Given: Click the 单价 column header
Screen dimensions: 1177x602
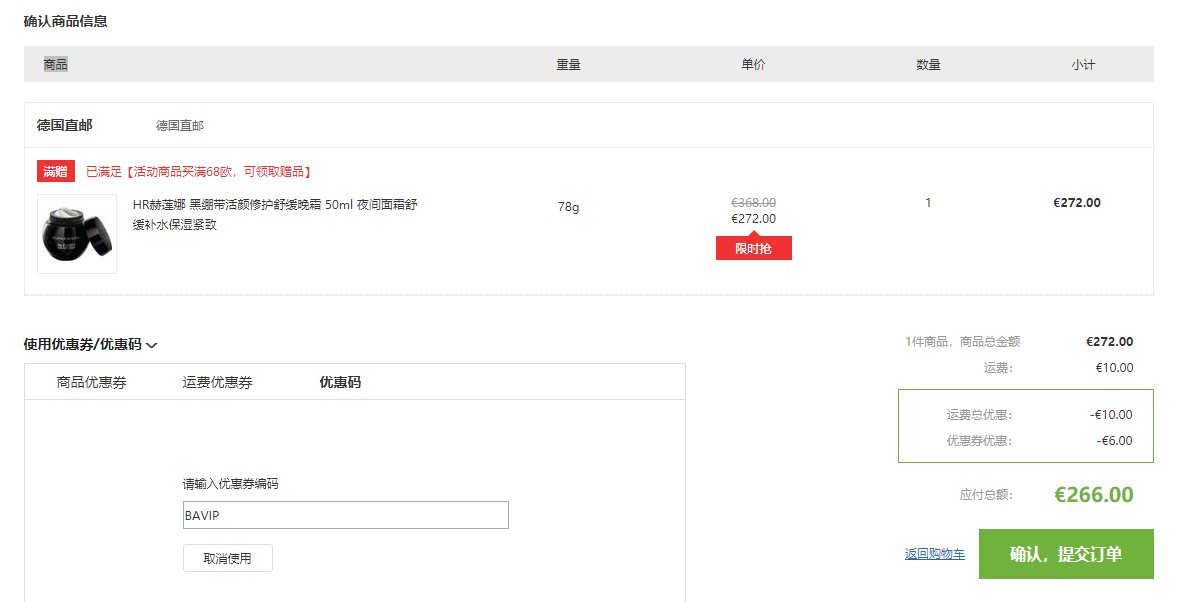Looking at the screenshot, I should [754, 65].
